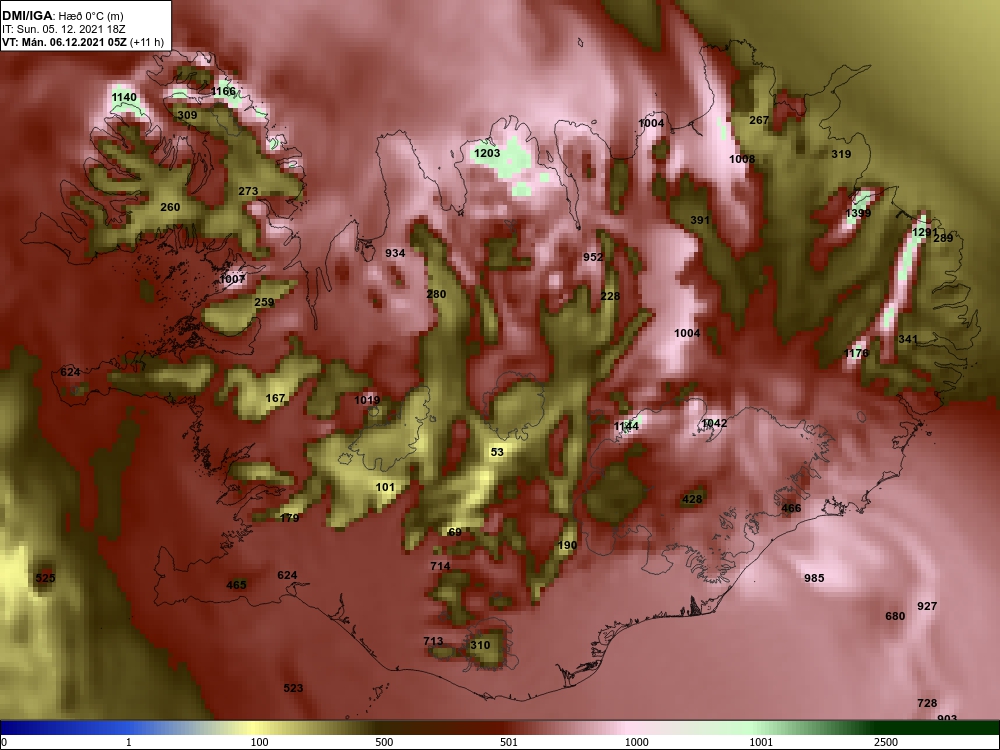Select the '1144' value label

tap(626, 426)
